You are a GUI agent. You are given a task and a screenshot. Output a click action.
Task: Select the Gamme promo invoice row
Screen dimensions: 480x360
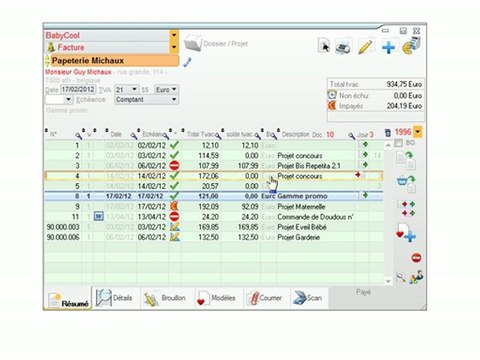tap(213, 196)
